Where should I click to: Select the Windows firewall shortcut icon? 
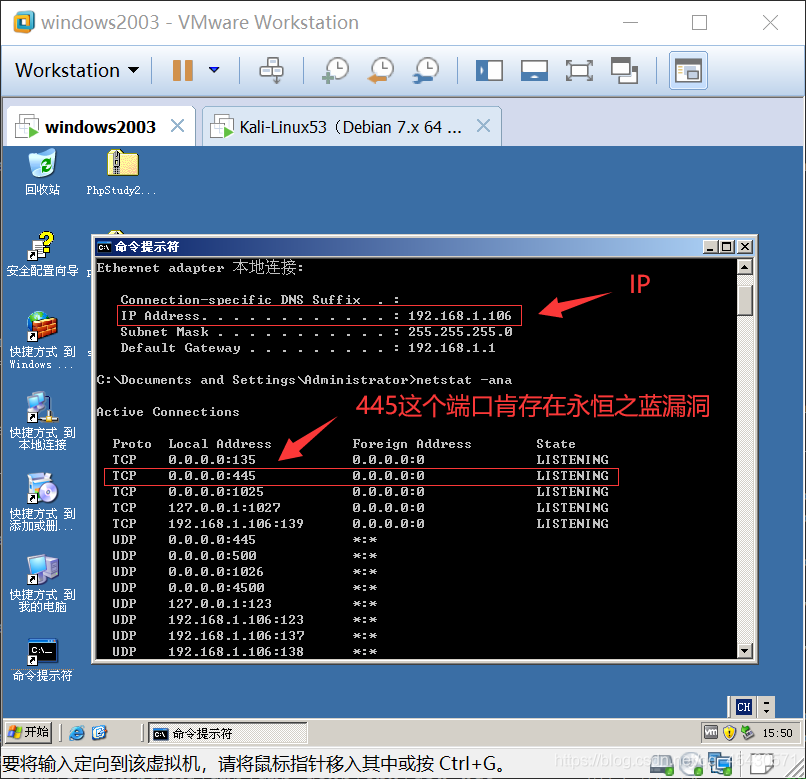point(42,340)
